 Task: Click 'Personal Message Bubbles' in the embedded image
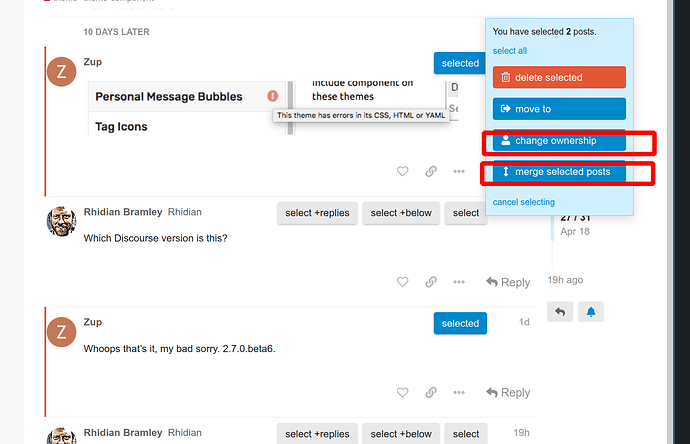[169, 97]
